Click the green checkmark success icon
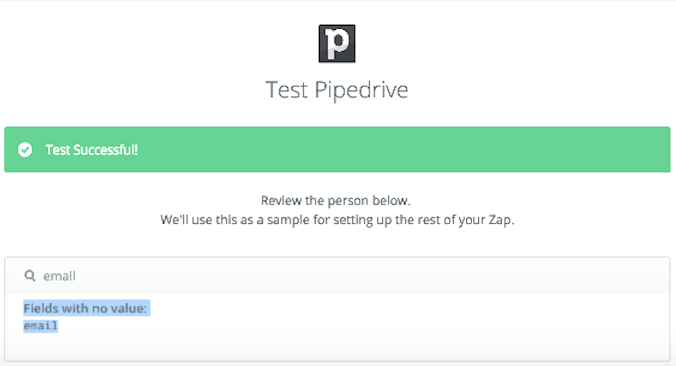The width and height of the screenshot is (676, 366). (x=25, y=150)
